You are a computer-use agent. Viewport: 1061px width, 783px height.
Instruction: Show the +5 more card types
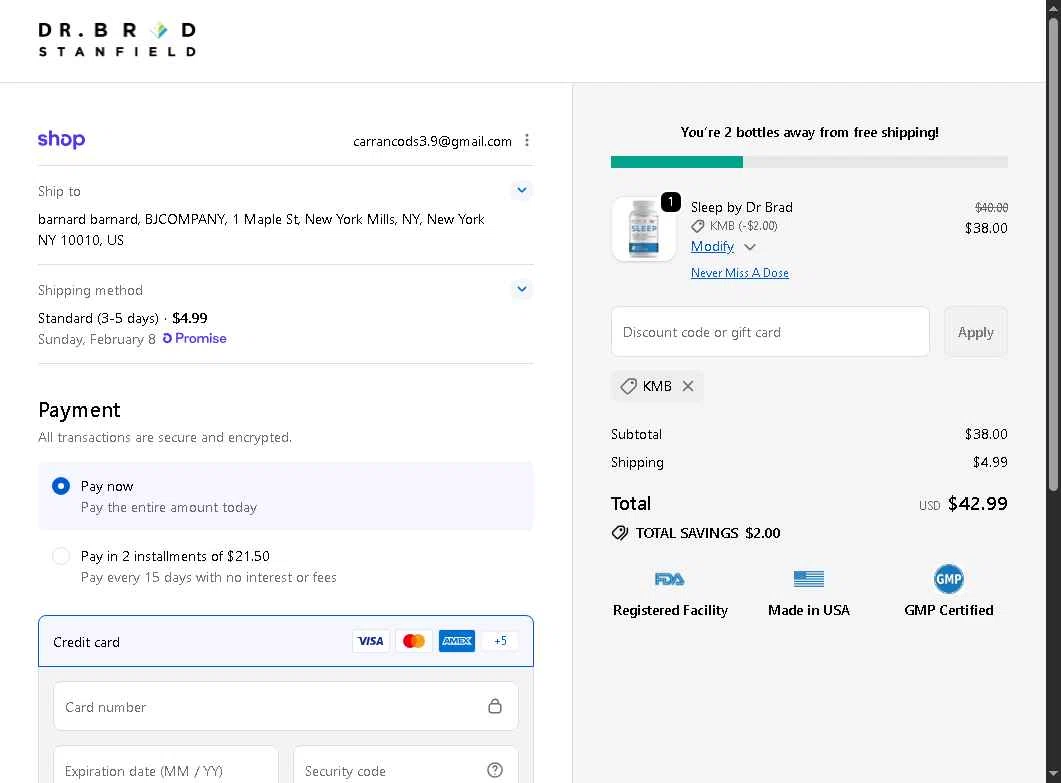tap(500, 641)
